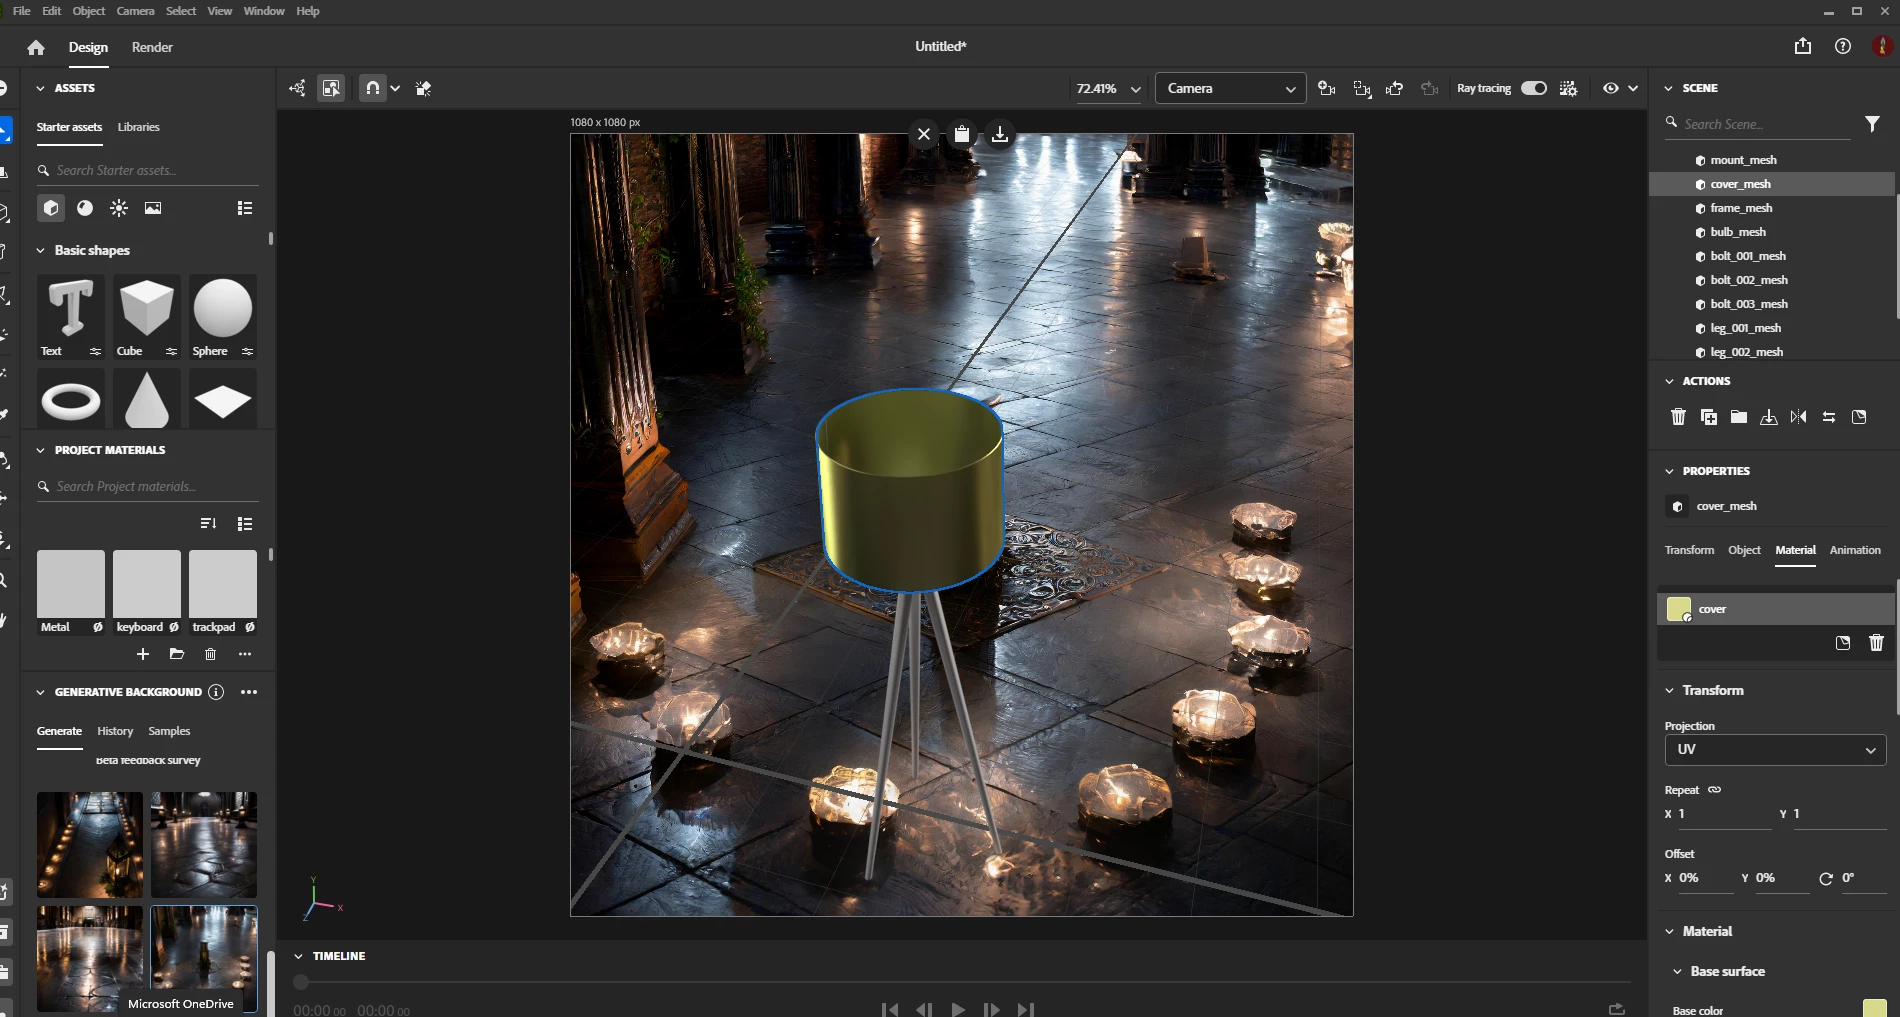Open the zoom percentage dropdown

click(x=1136, y=89)
